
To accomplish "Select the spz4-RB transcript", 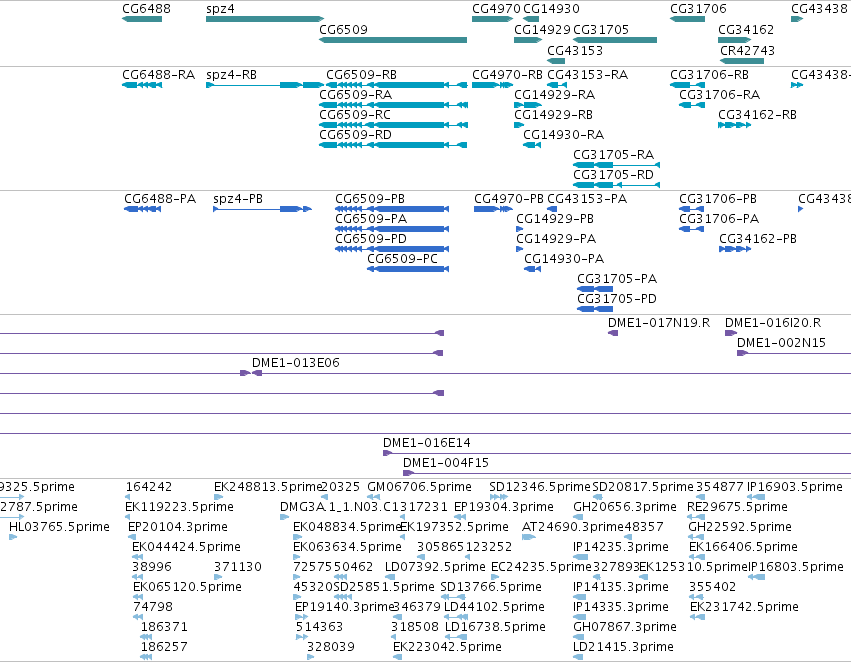I will pos(265,85).
